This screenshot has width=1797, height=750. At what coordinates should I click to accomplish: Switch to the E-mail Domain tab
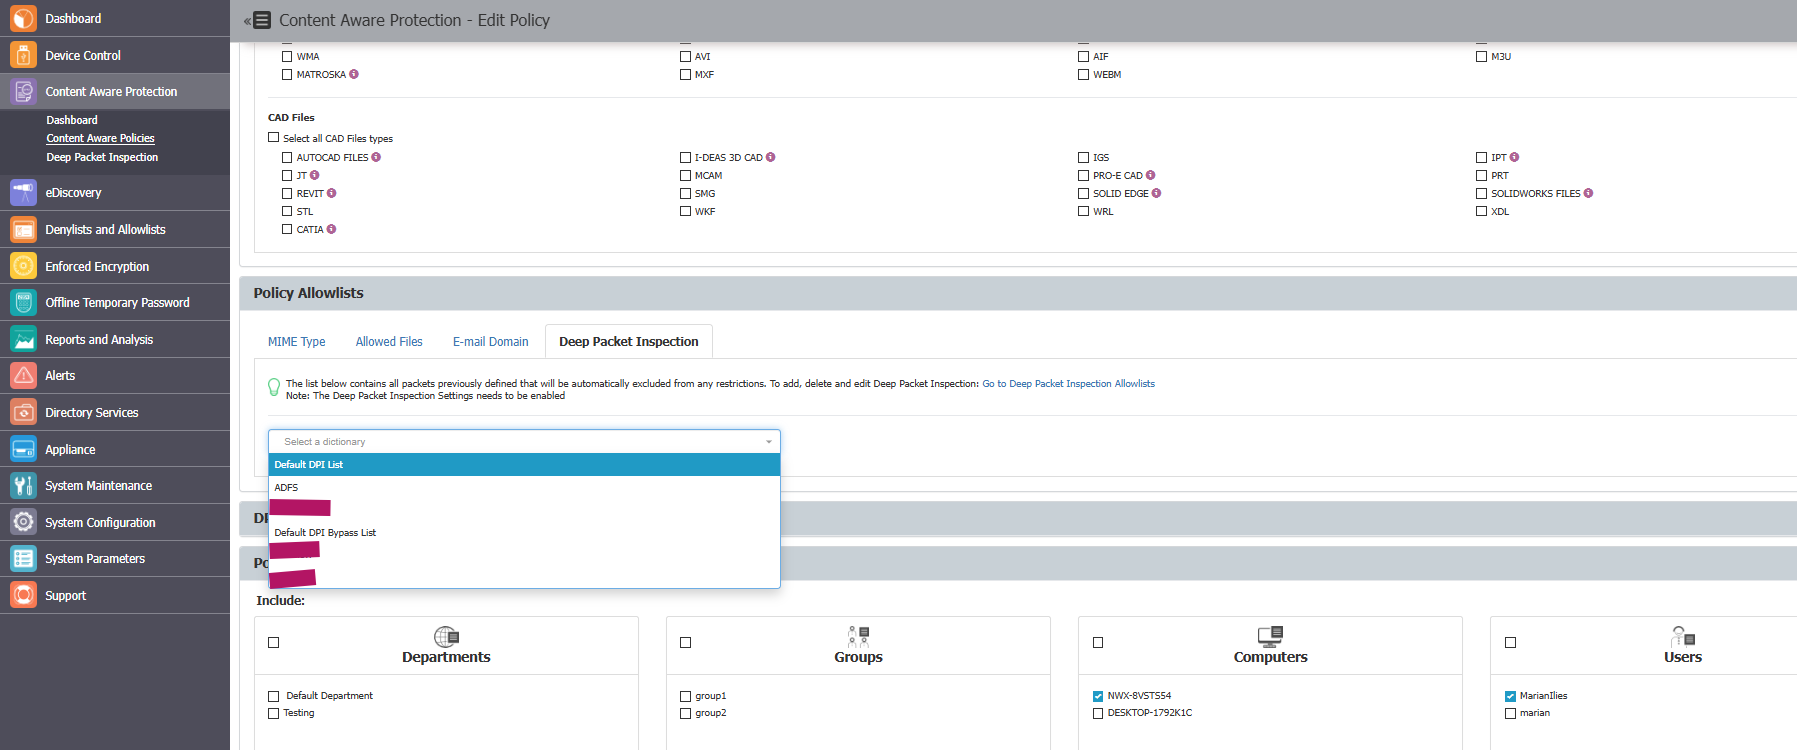click(x=490, y=341)
